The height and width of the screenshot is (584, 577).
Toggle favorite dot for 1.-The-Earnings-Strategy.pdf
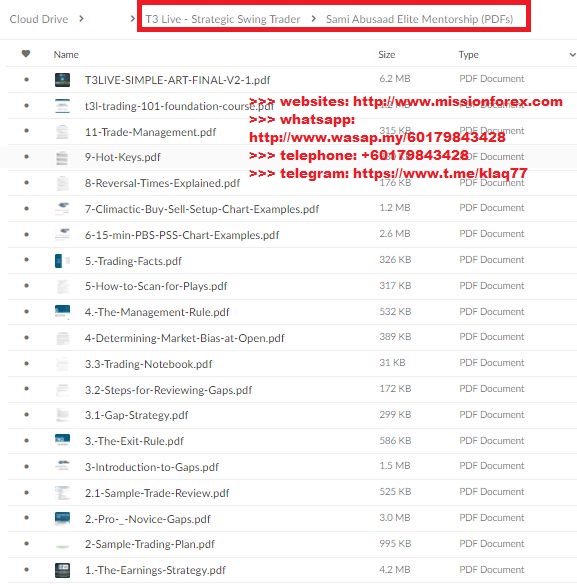tap(26, 569)
